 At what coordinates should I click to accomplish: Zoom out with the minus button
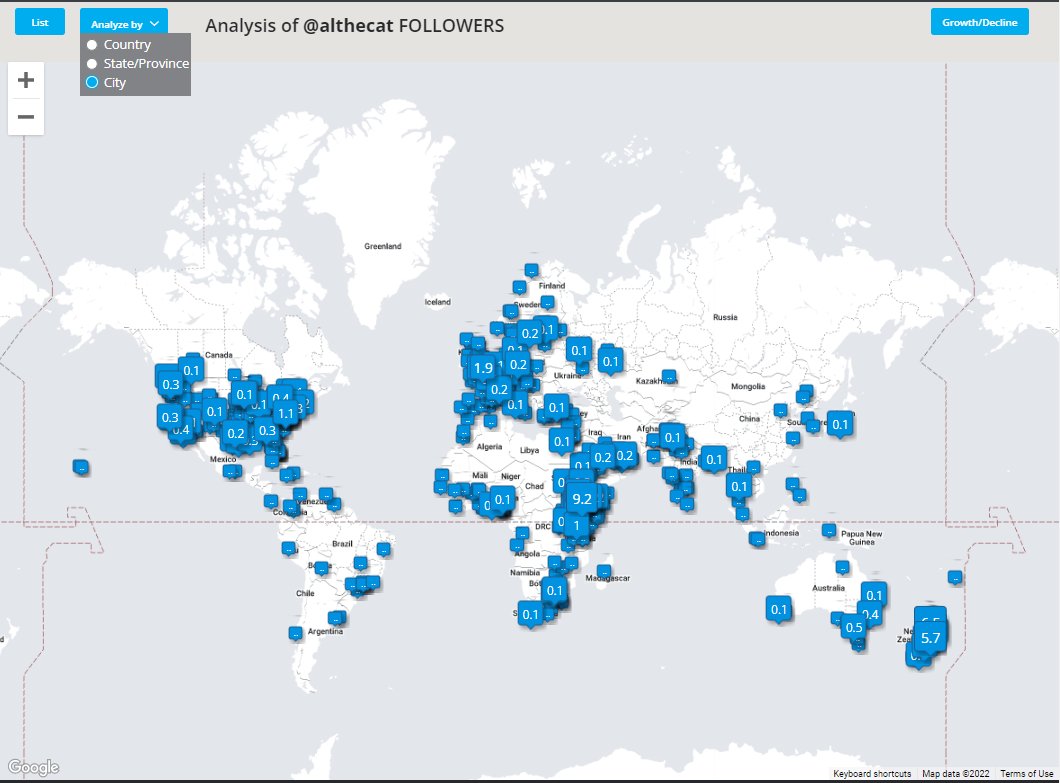click(26, 116)
